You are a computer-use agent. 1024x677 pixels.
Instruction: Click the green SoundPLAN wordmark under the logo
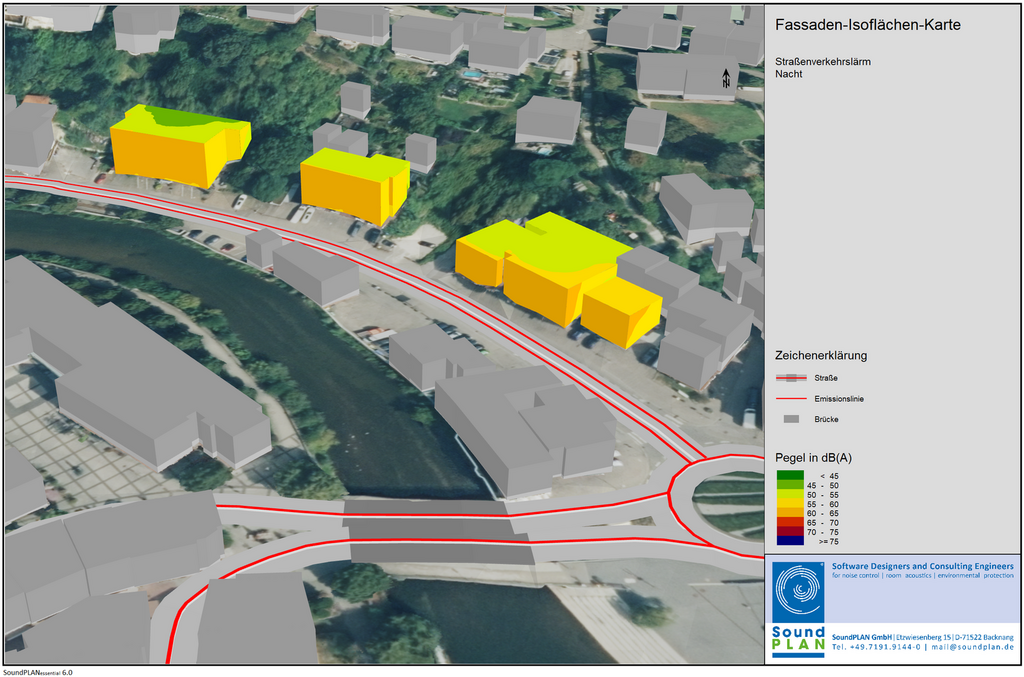[x=798, y=640]
